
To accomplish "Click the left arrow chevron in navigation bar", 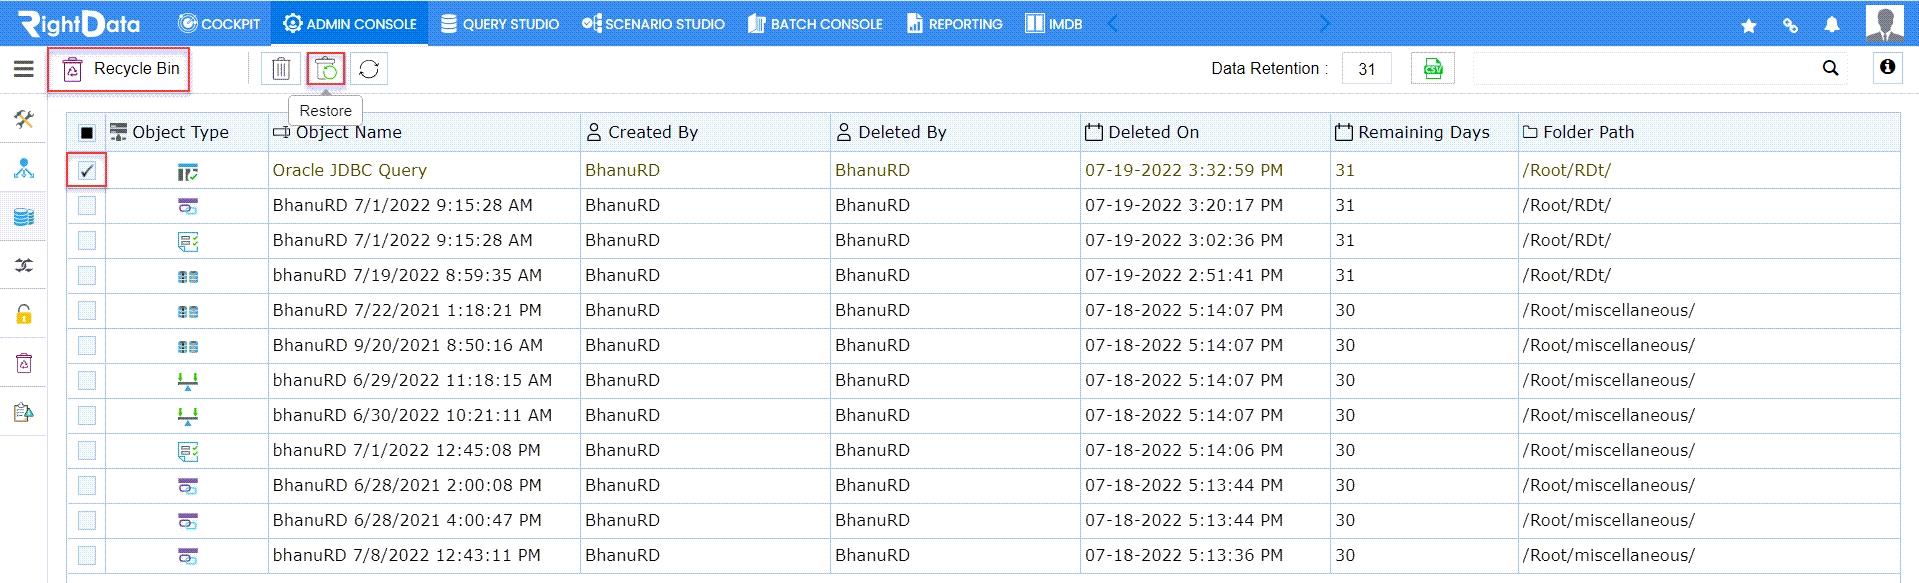I will pos(1113,23).
